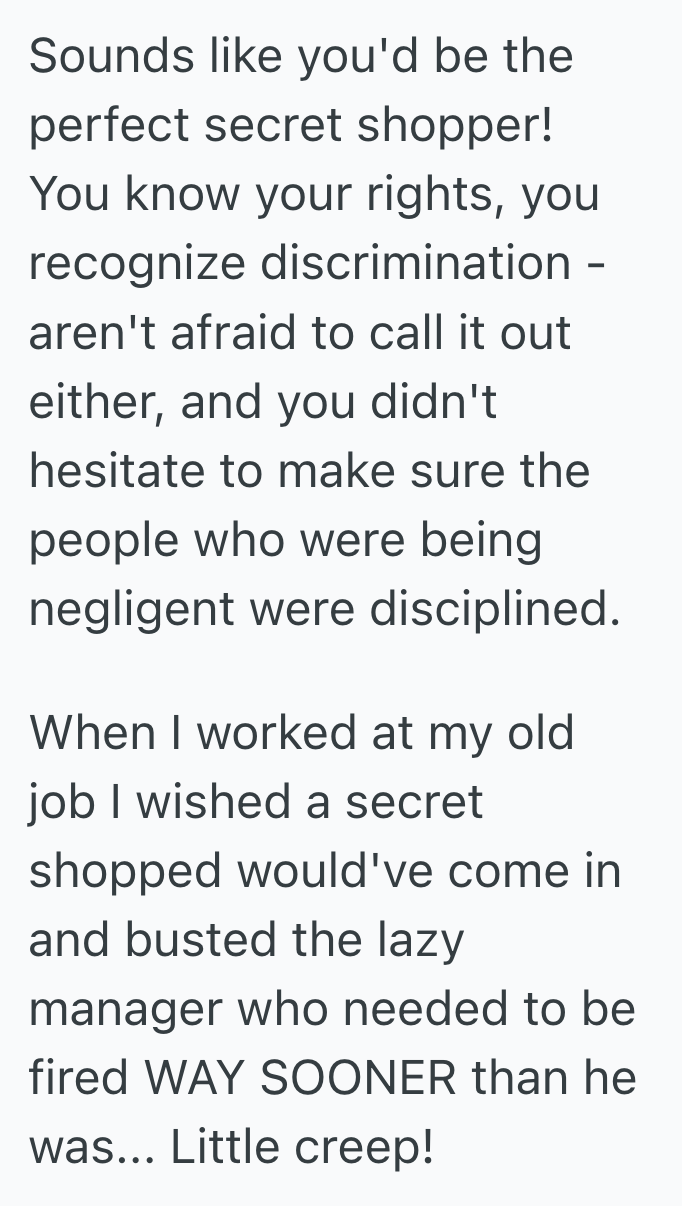Click the word "hesitate"
This screenshot has width=682, height=1206.
pyautogui.click(x=119, y=470)
